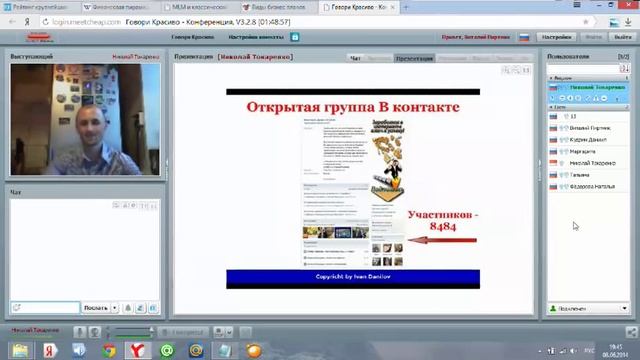Screen dimensions: 640x360
Task: Open the blue @ mail taskbar icon
Action: pyautogui.click(x=196, y=351)
